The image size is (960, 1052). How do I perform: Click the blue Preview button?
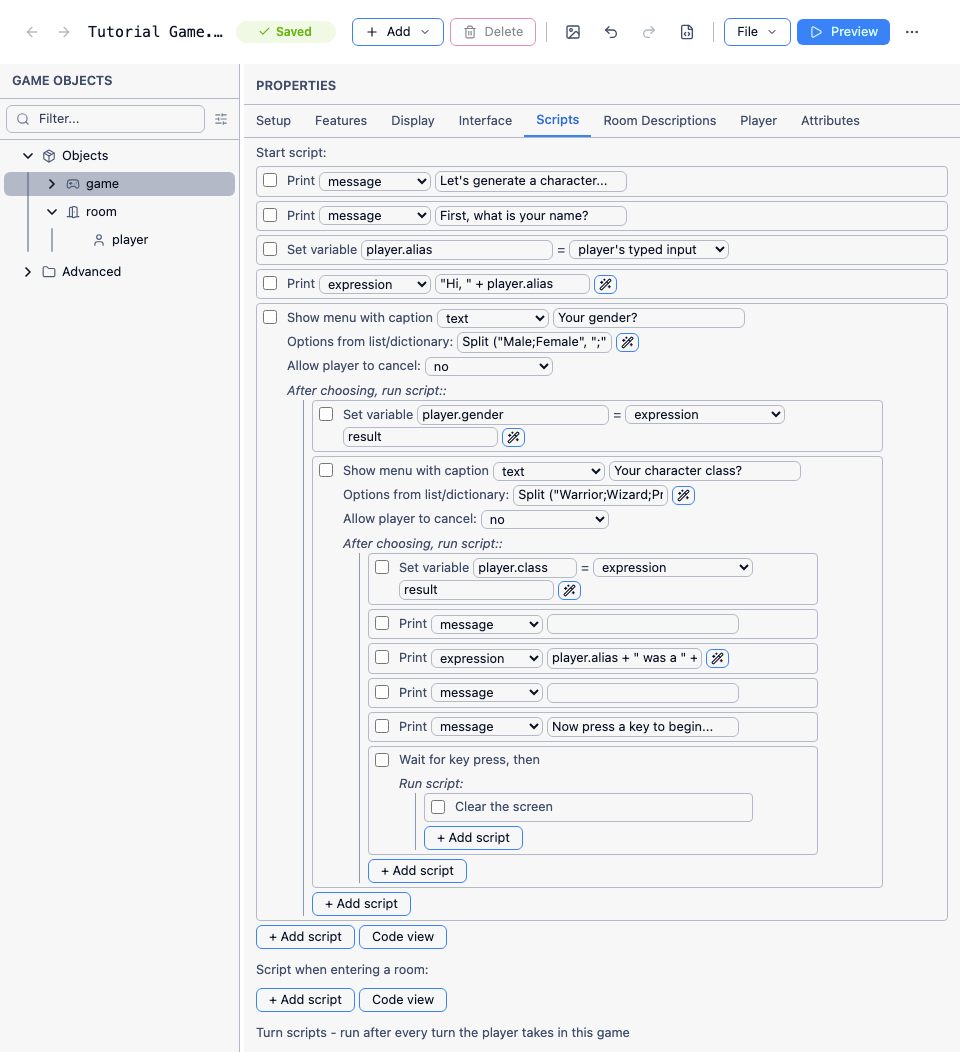click(843, 32)
